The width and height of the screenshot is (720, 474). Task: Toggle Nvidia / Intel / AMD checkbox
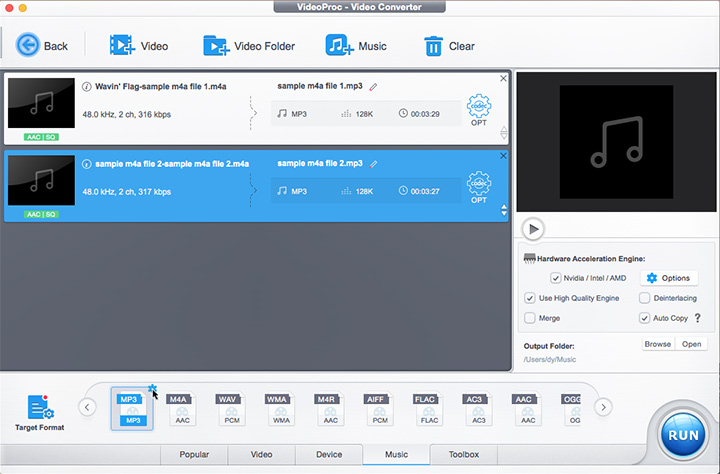point(556,278)
